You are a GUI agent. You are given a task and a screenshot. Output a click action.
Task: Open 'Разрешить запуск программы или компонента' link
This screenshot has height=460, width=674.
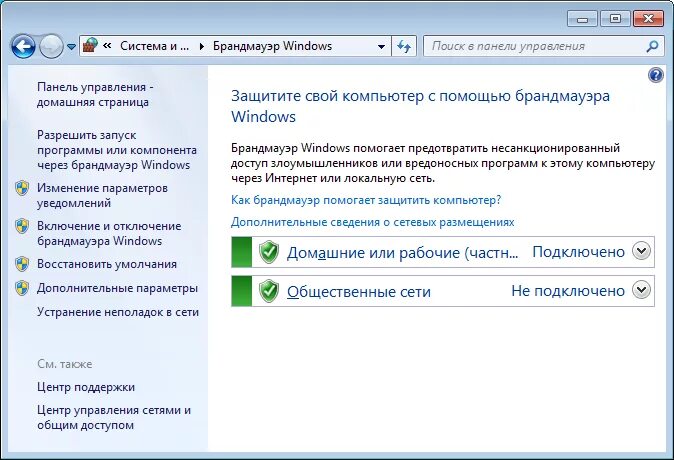[x=116, y=150]
